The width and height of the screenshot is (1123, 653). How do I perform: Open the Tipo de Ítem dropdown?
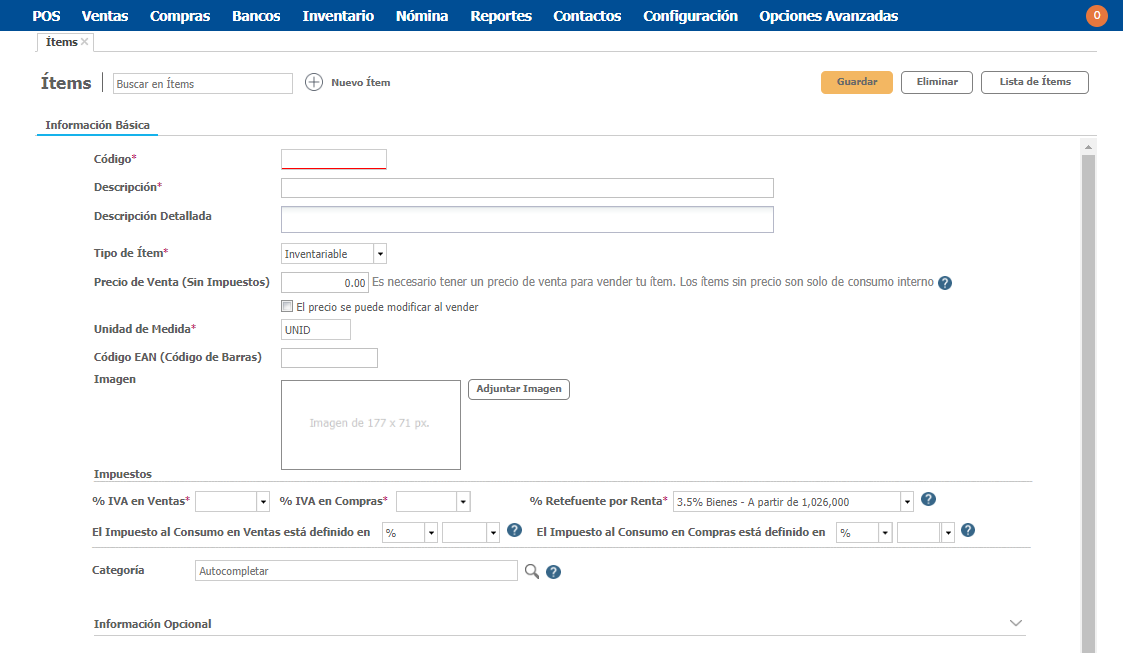(x=380, y=254)
